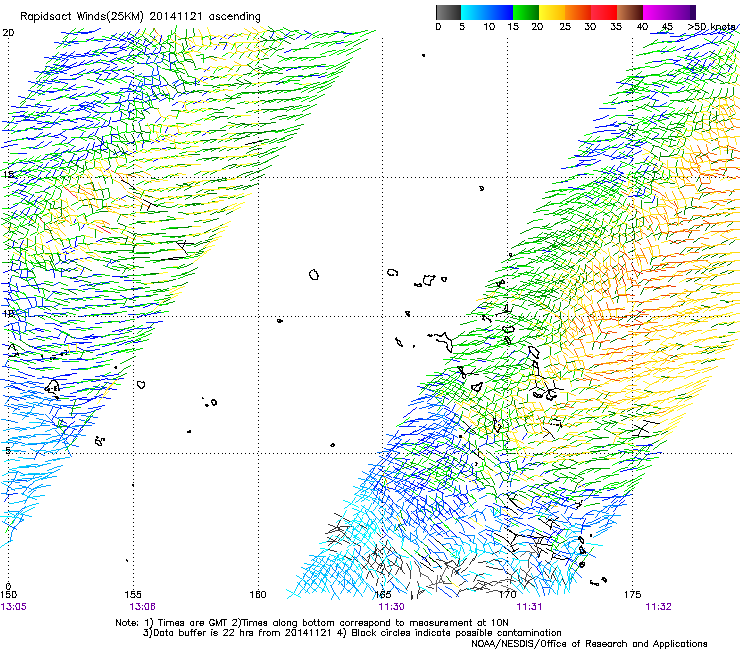Click the longitude label '150'
The height and width of the screenshot is (650, 740).
coord(8,595)
